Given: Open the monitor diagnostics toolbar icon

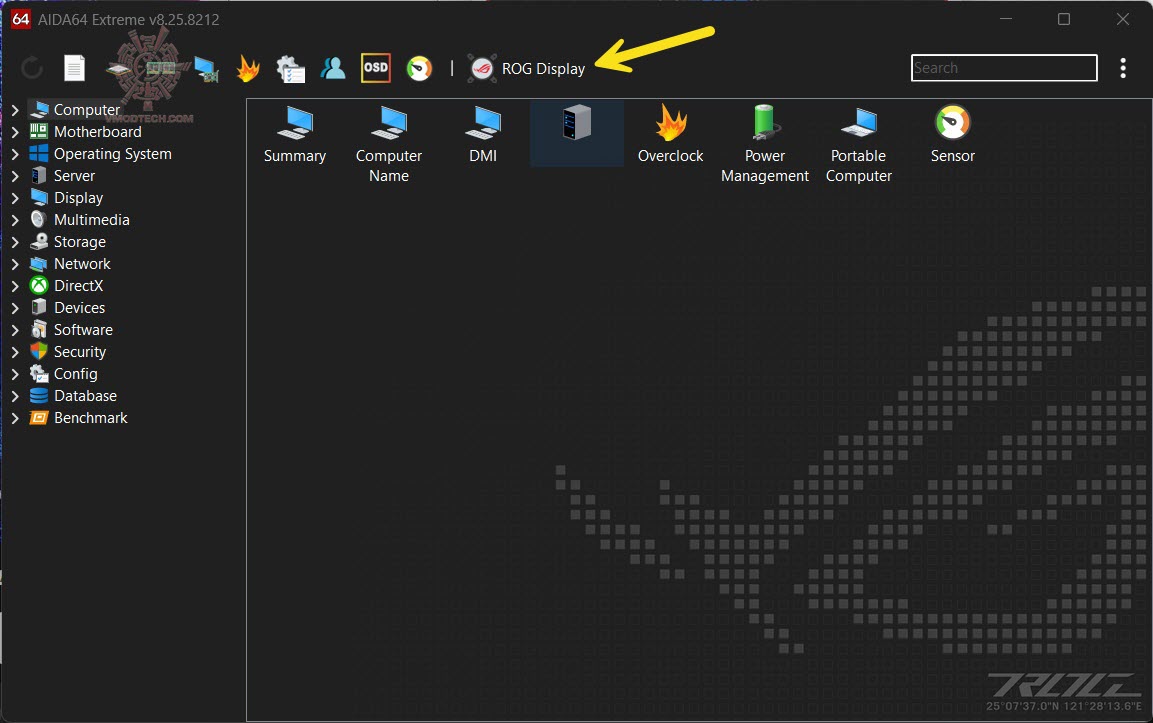Looking at the screenshot, I should [x=207, y=69].
